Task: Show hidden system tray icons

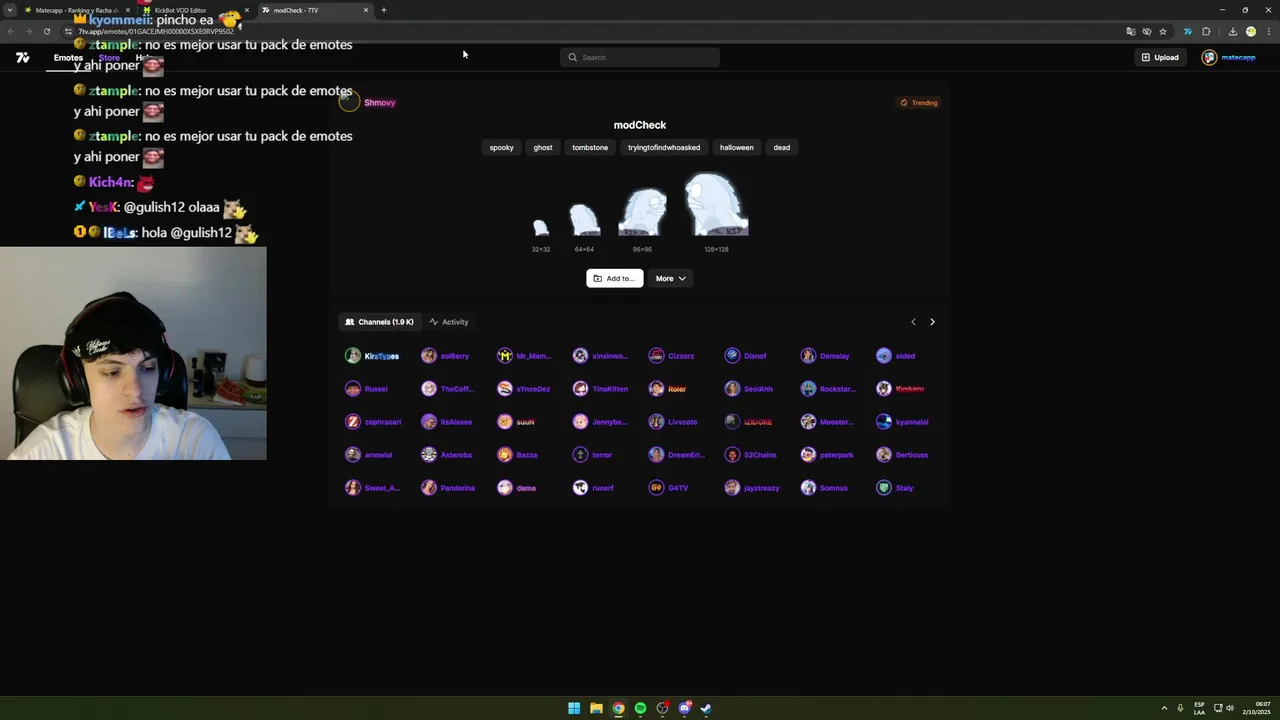Action: click(1164, 708)
